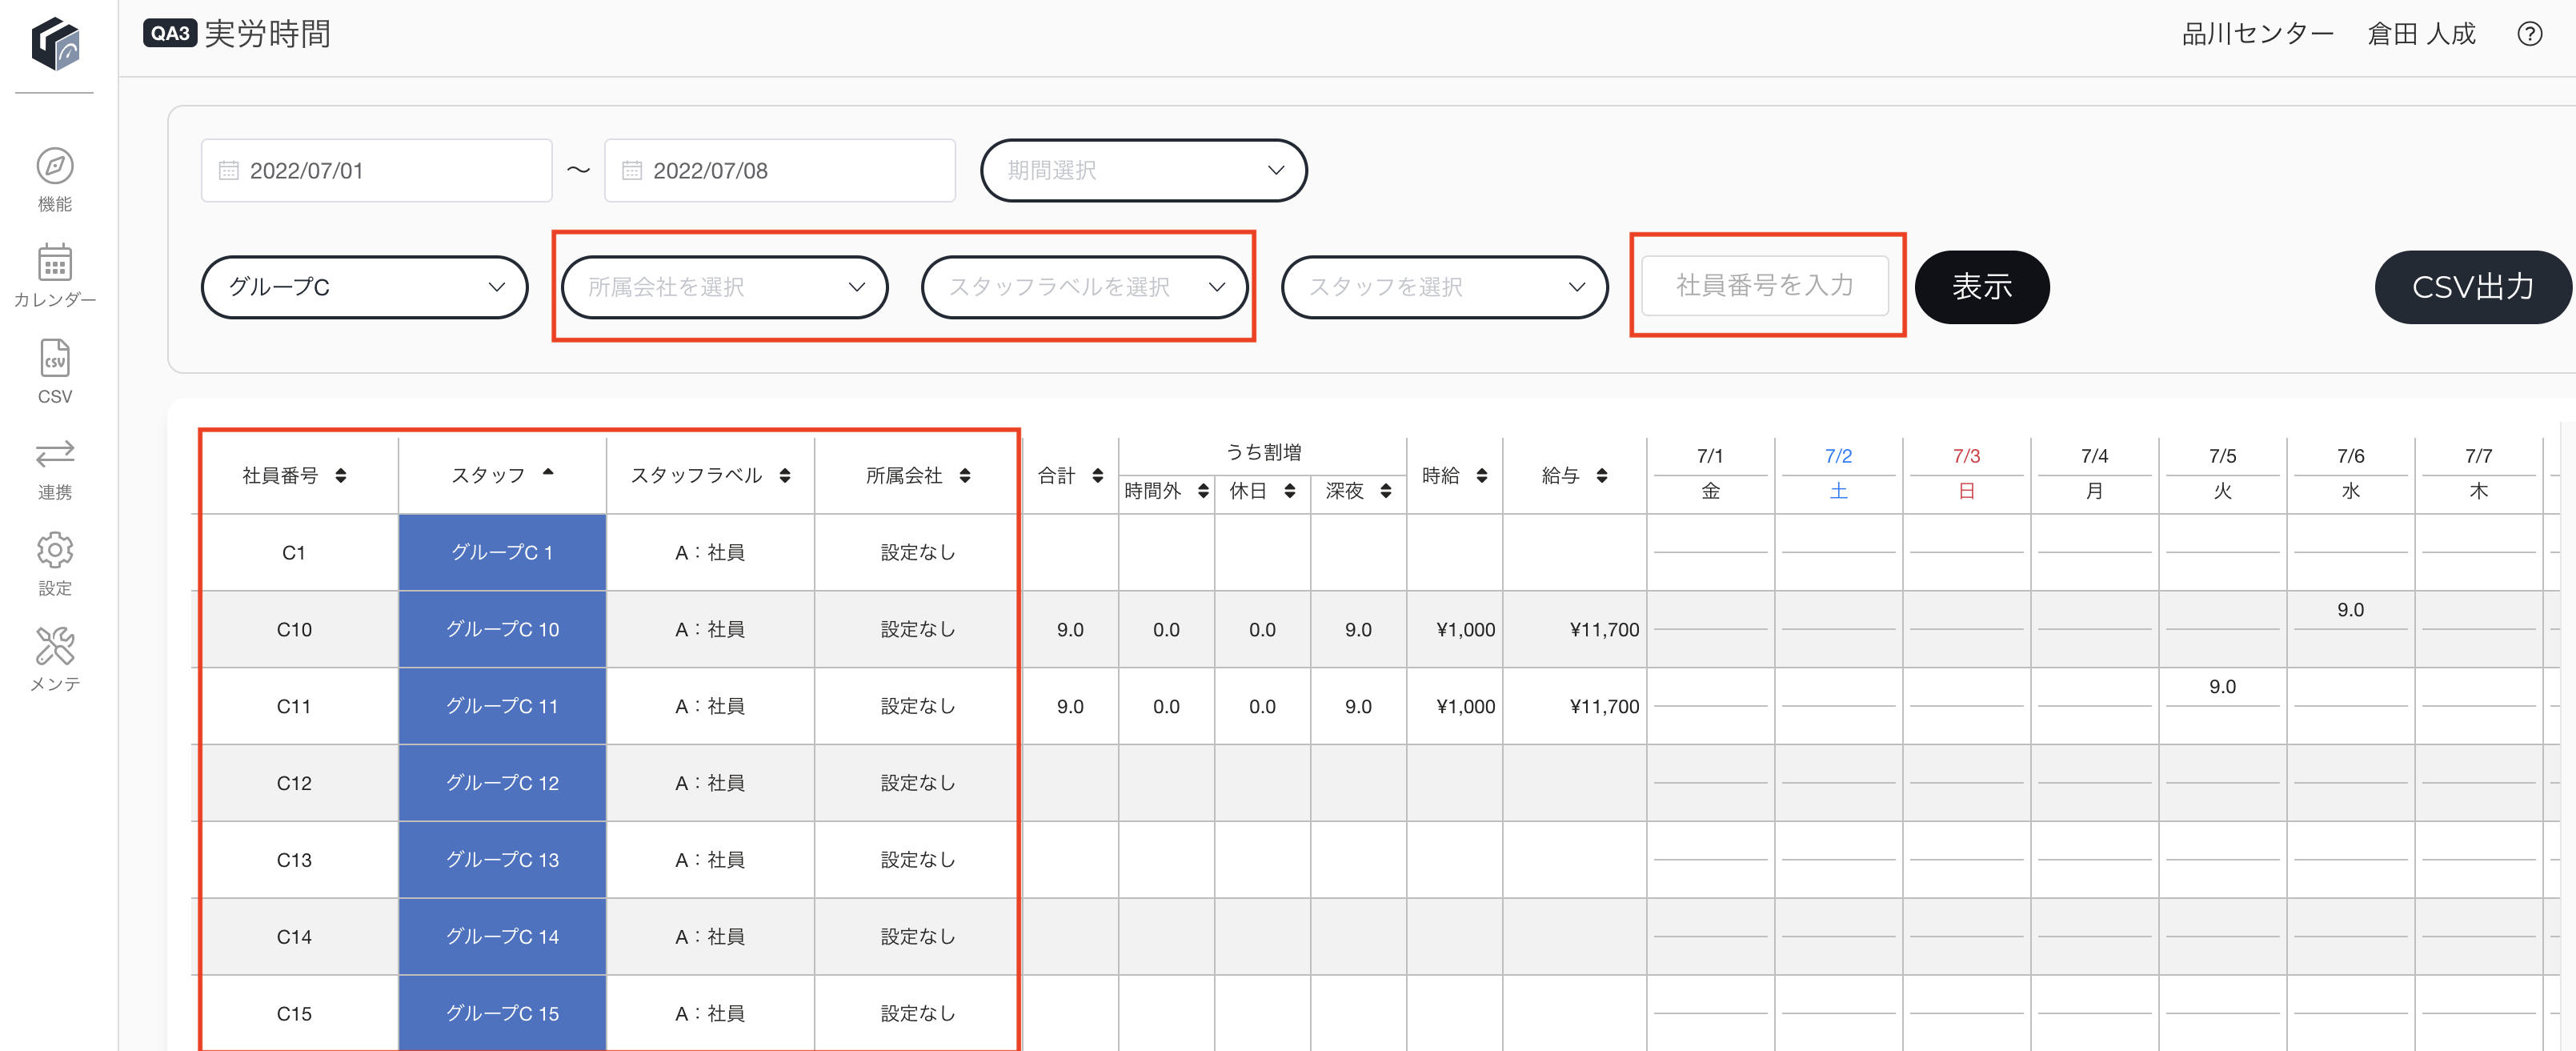The width and height of the screenshot is (2576, 1051).
Task: Click 9.0 value under 7/5 for C11
Action: pyautogui.click(x=2222, y=687)
